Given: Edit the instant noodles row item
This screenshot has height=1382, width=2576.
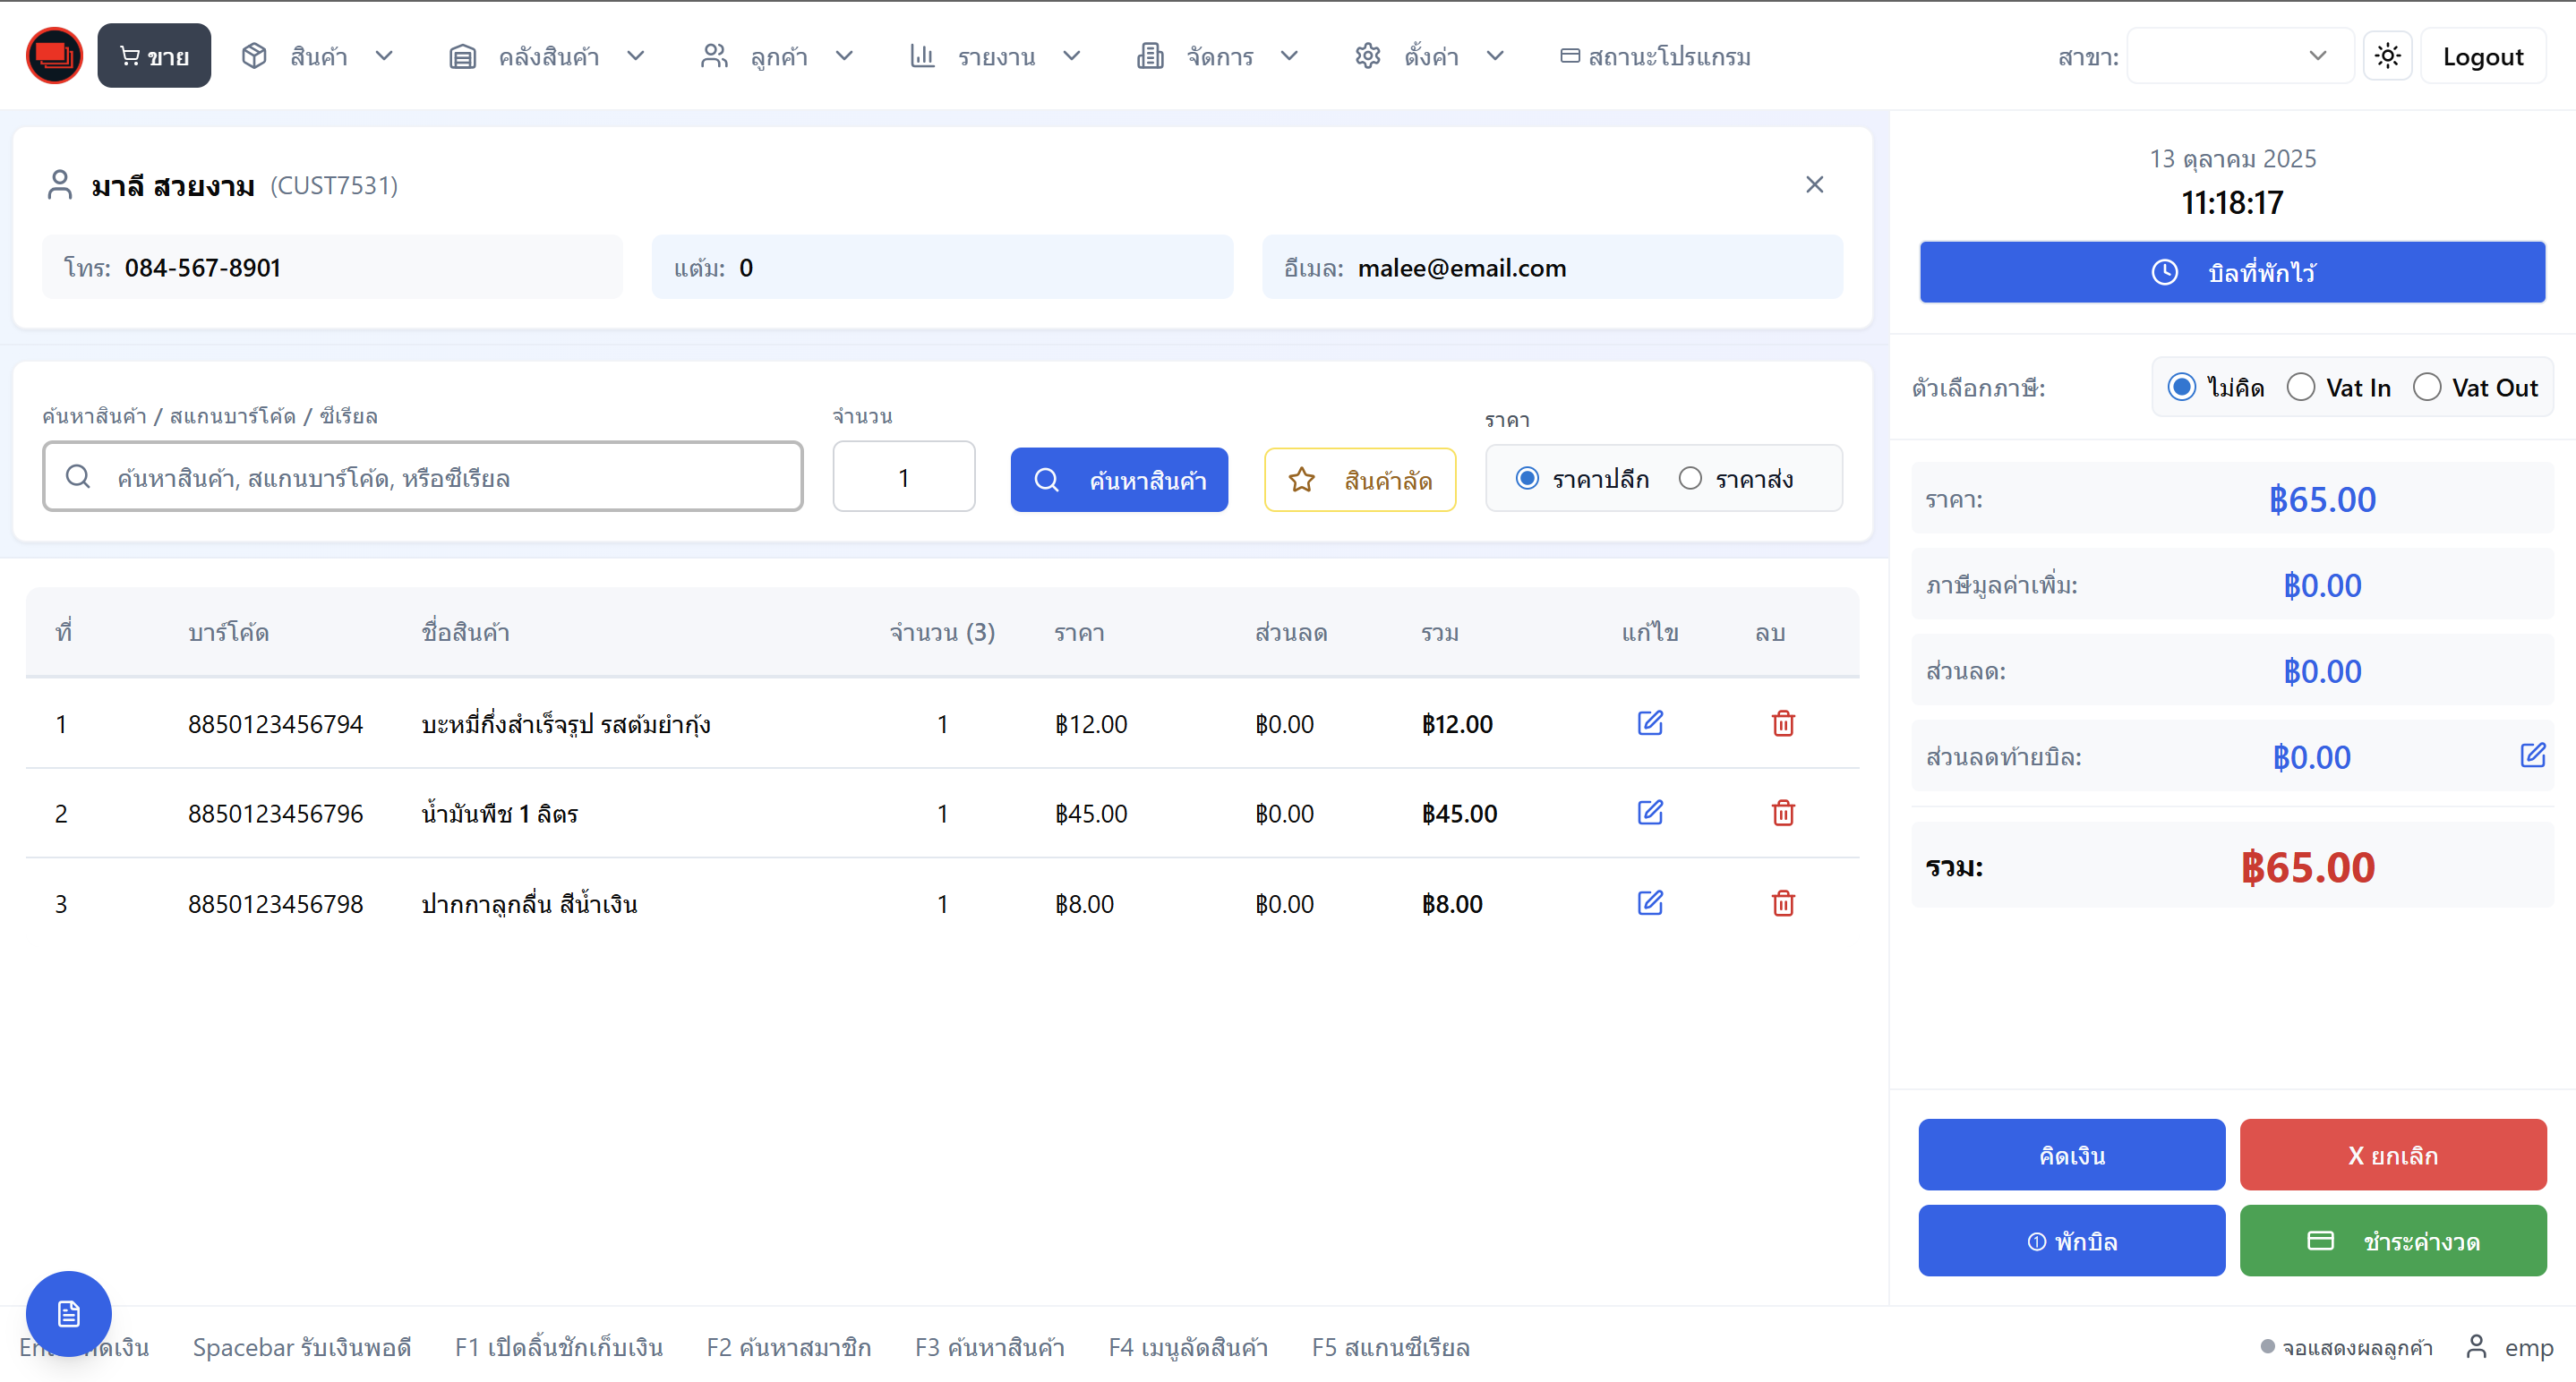Looking at the screenshot, I should click(1650, 723).
